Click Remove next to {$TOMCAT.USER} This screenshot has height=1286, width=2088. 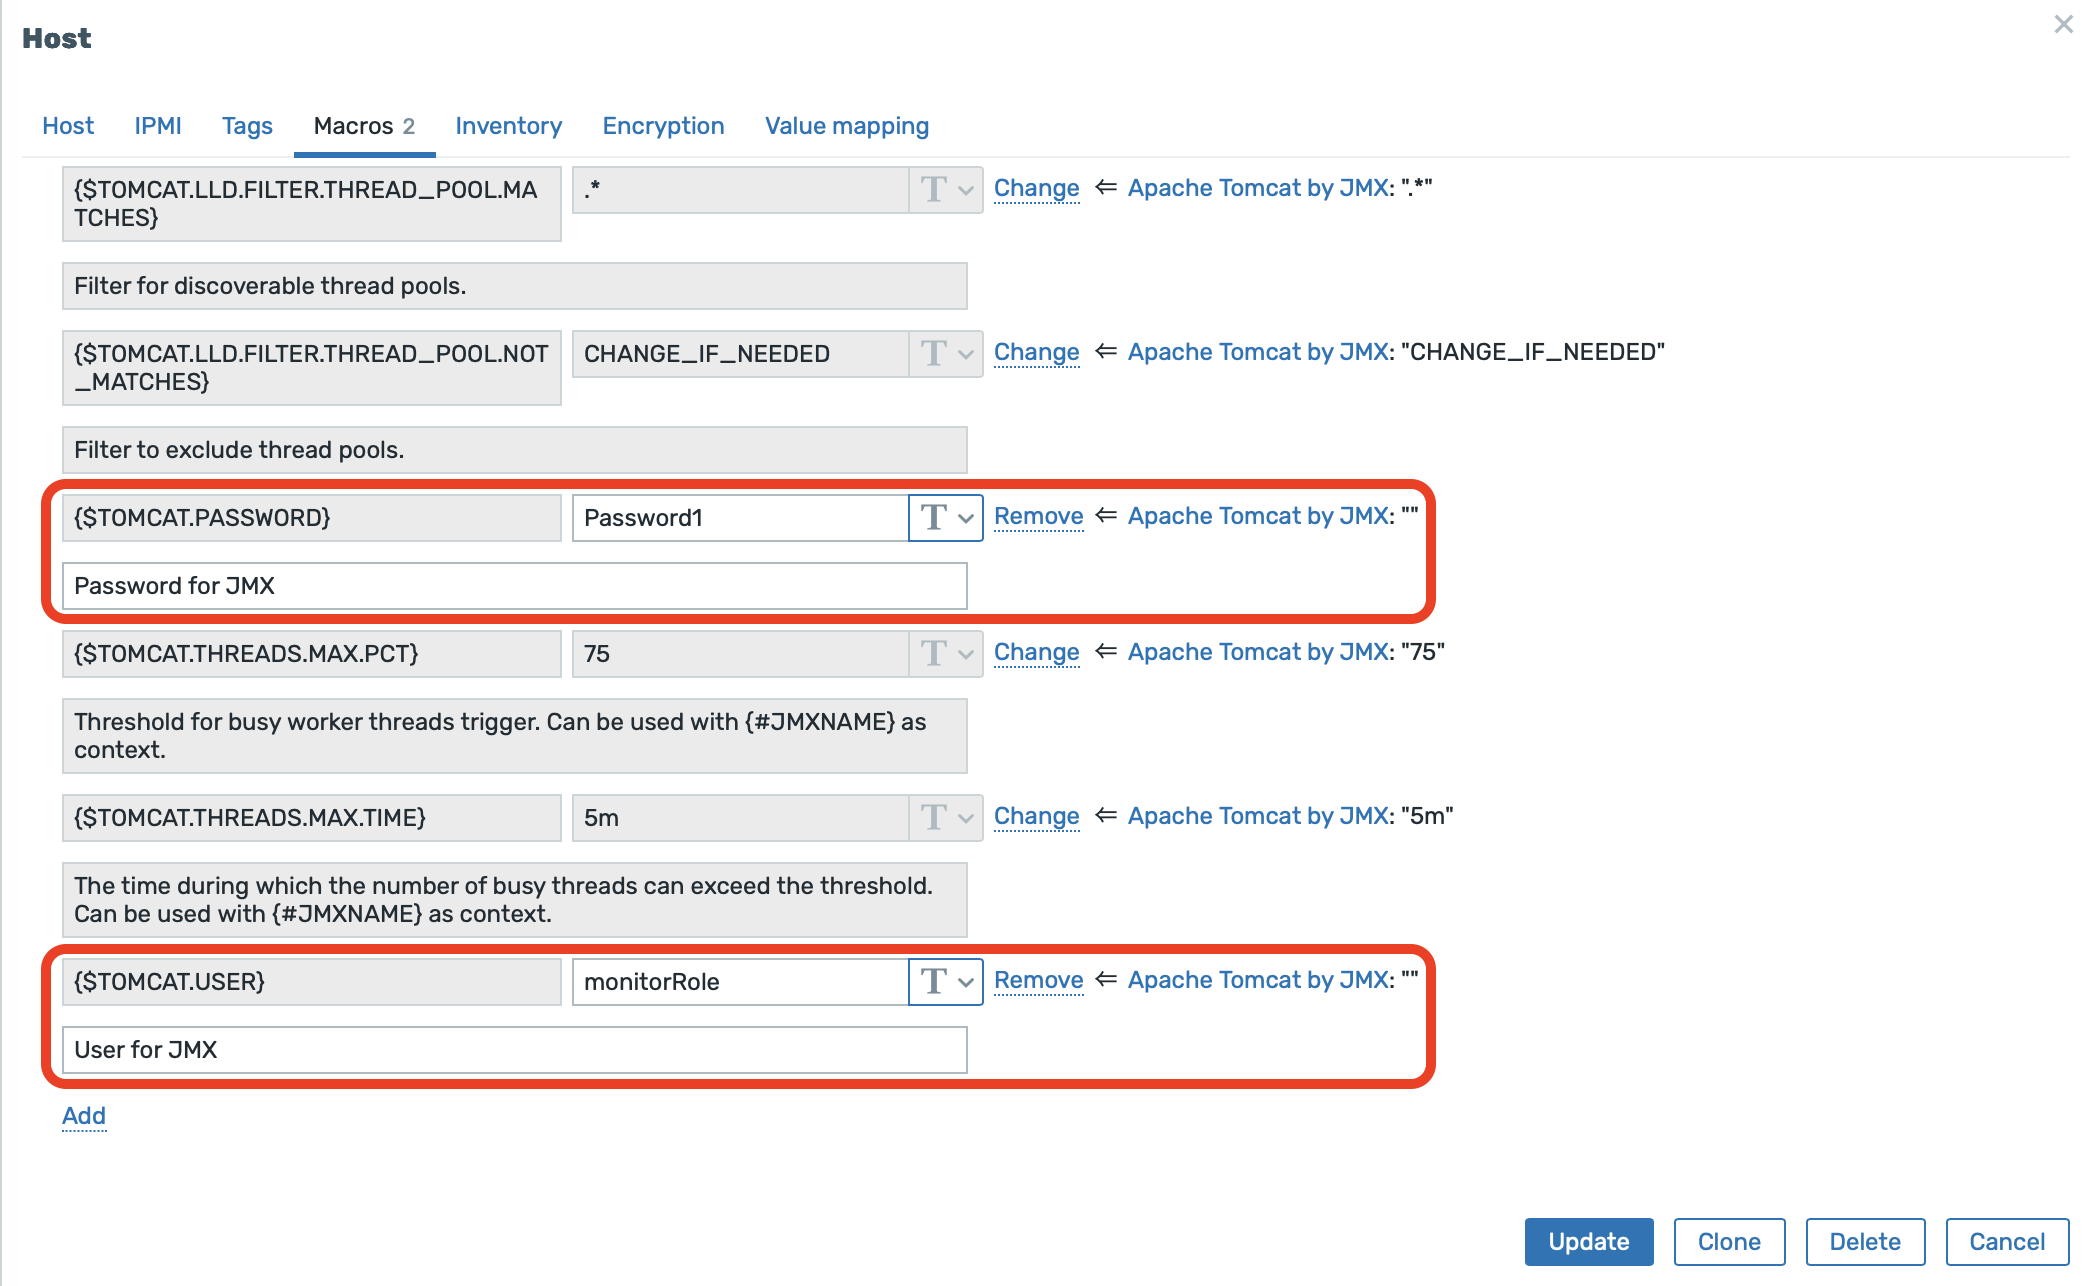pos(1038,980)
